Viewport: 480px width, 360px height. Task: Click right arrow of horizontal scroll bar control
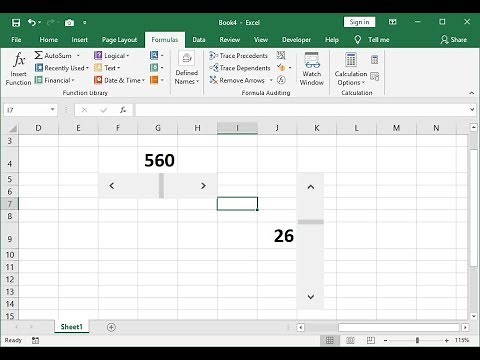tap(203, 186)
